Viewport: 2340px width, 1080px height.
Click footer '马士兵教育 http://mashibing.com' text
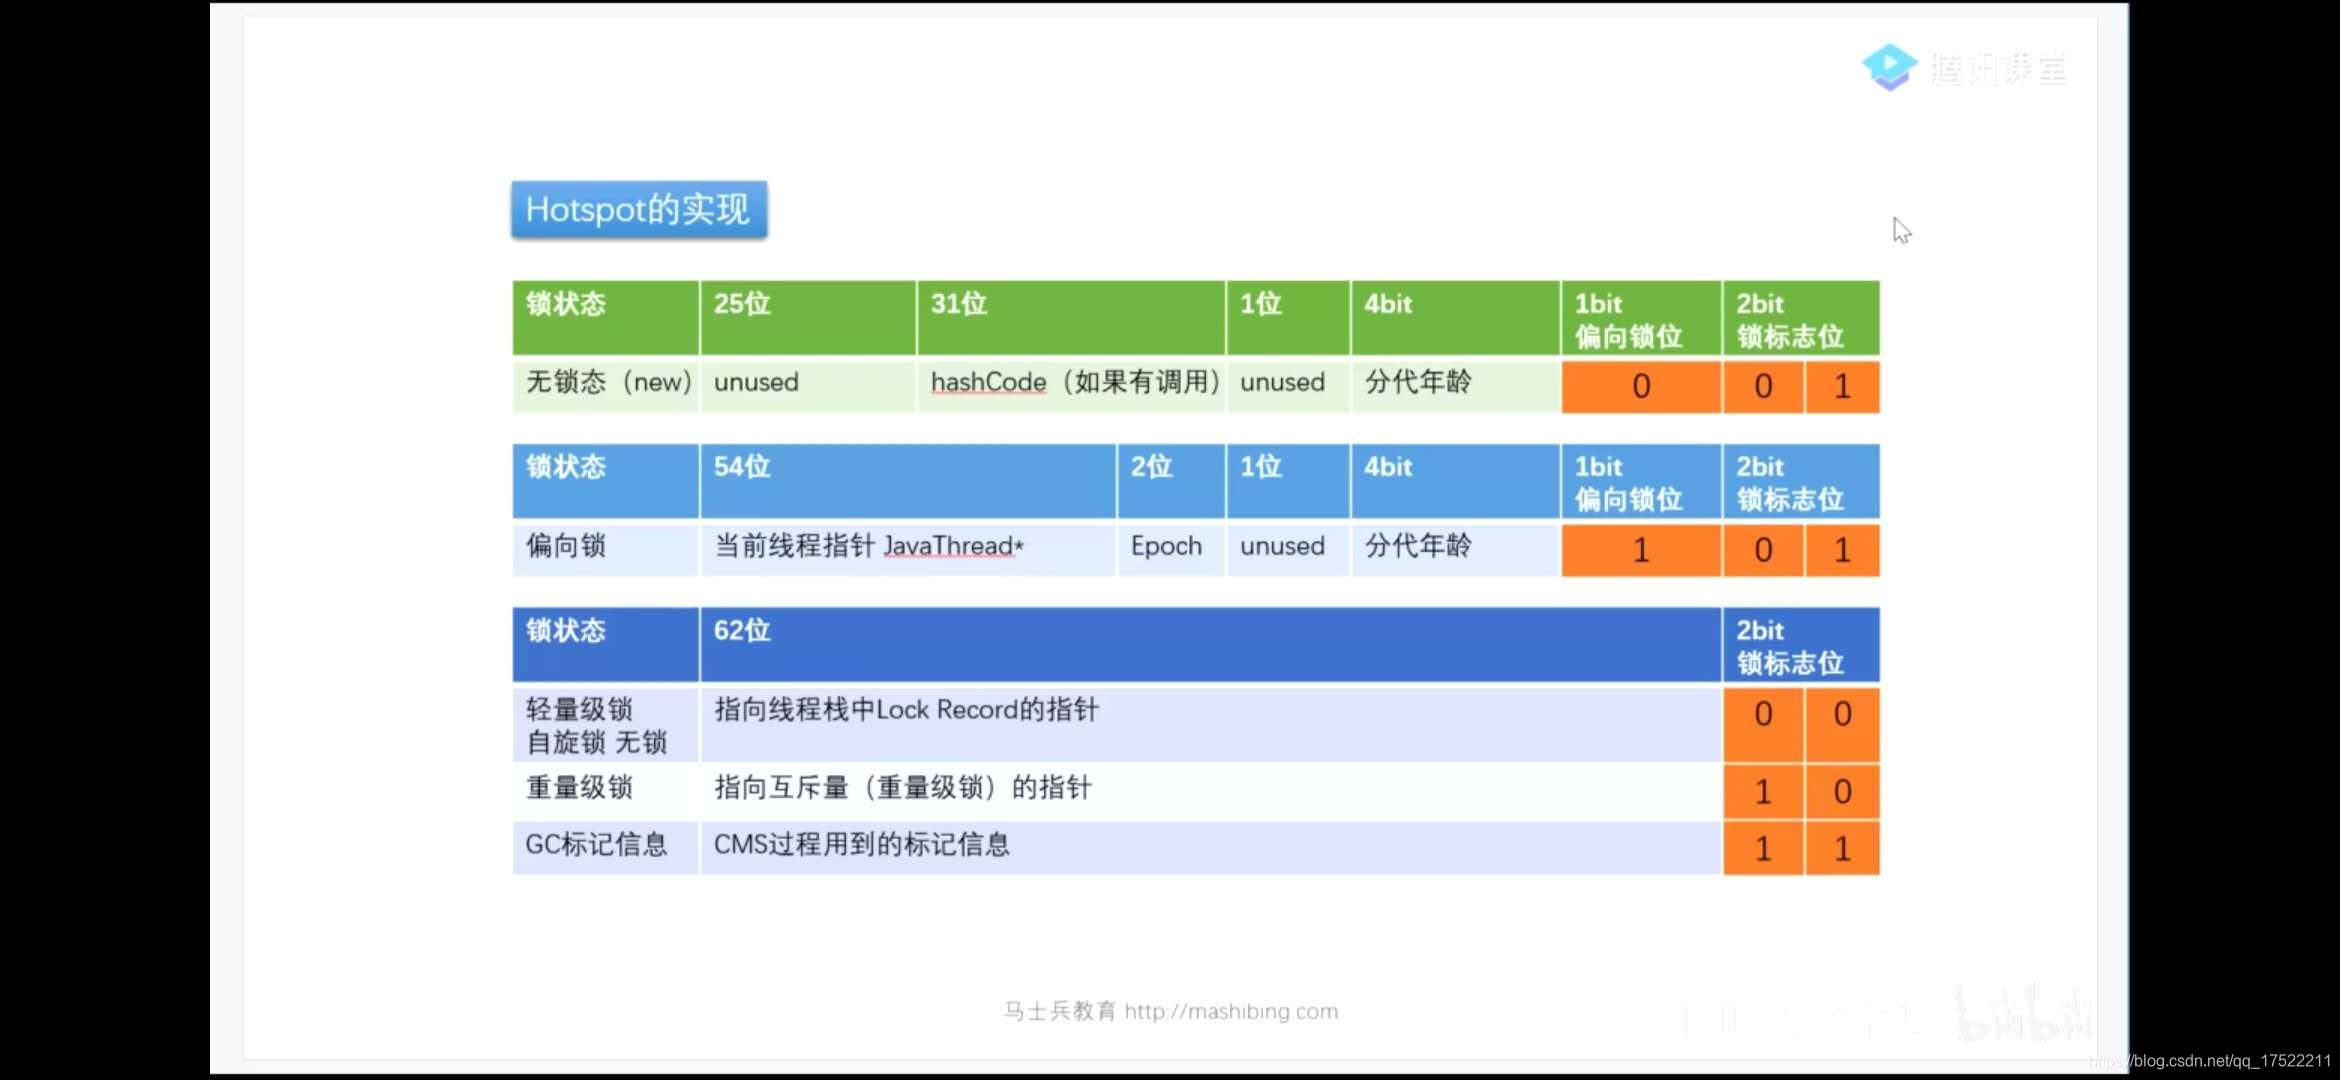[1171, 1012]
